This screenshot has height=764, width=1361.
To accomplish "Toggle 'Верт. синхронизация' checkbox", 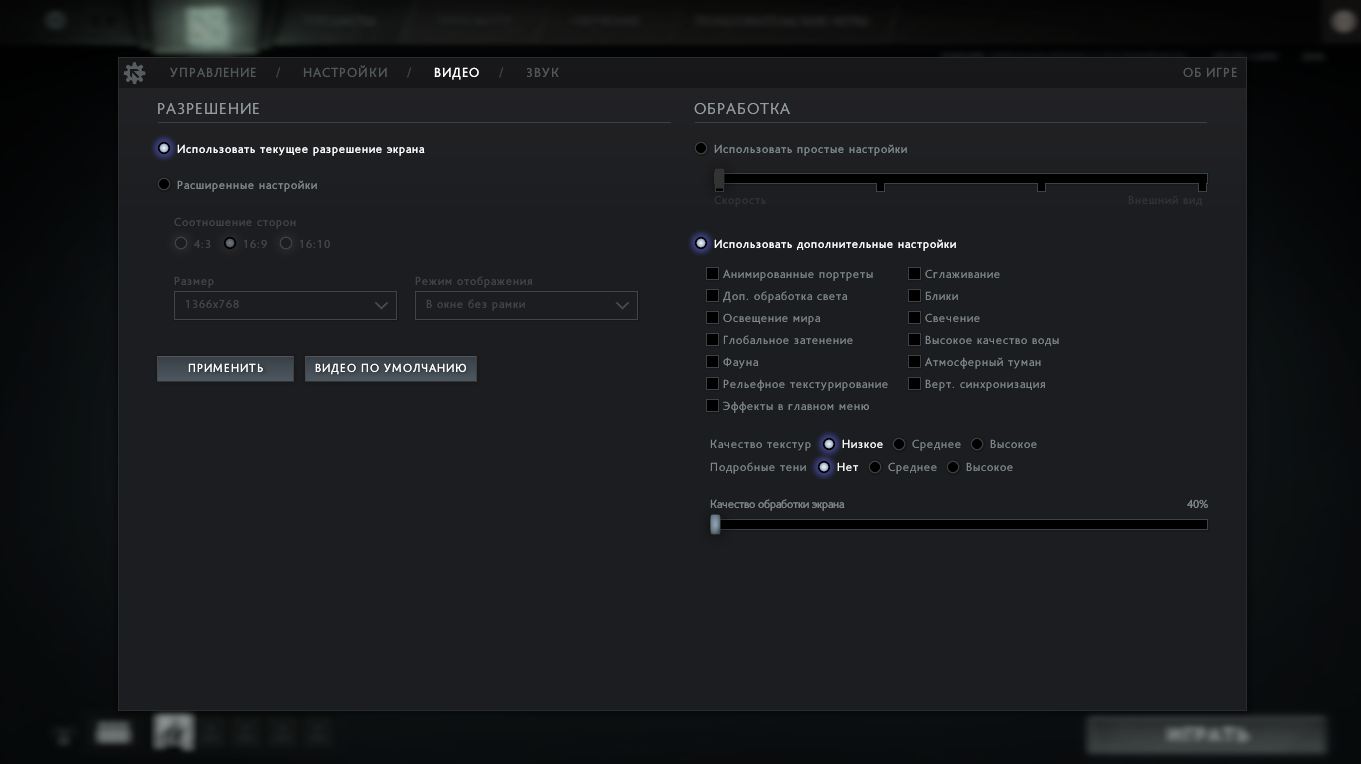I will coord(914,384).
